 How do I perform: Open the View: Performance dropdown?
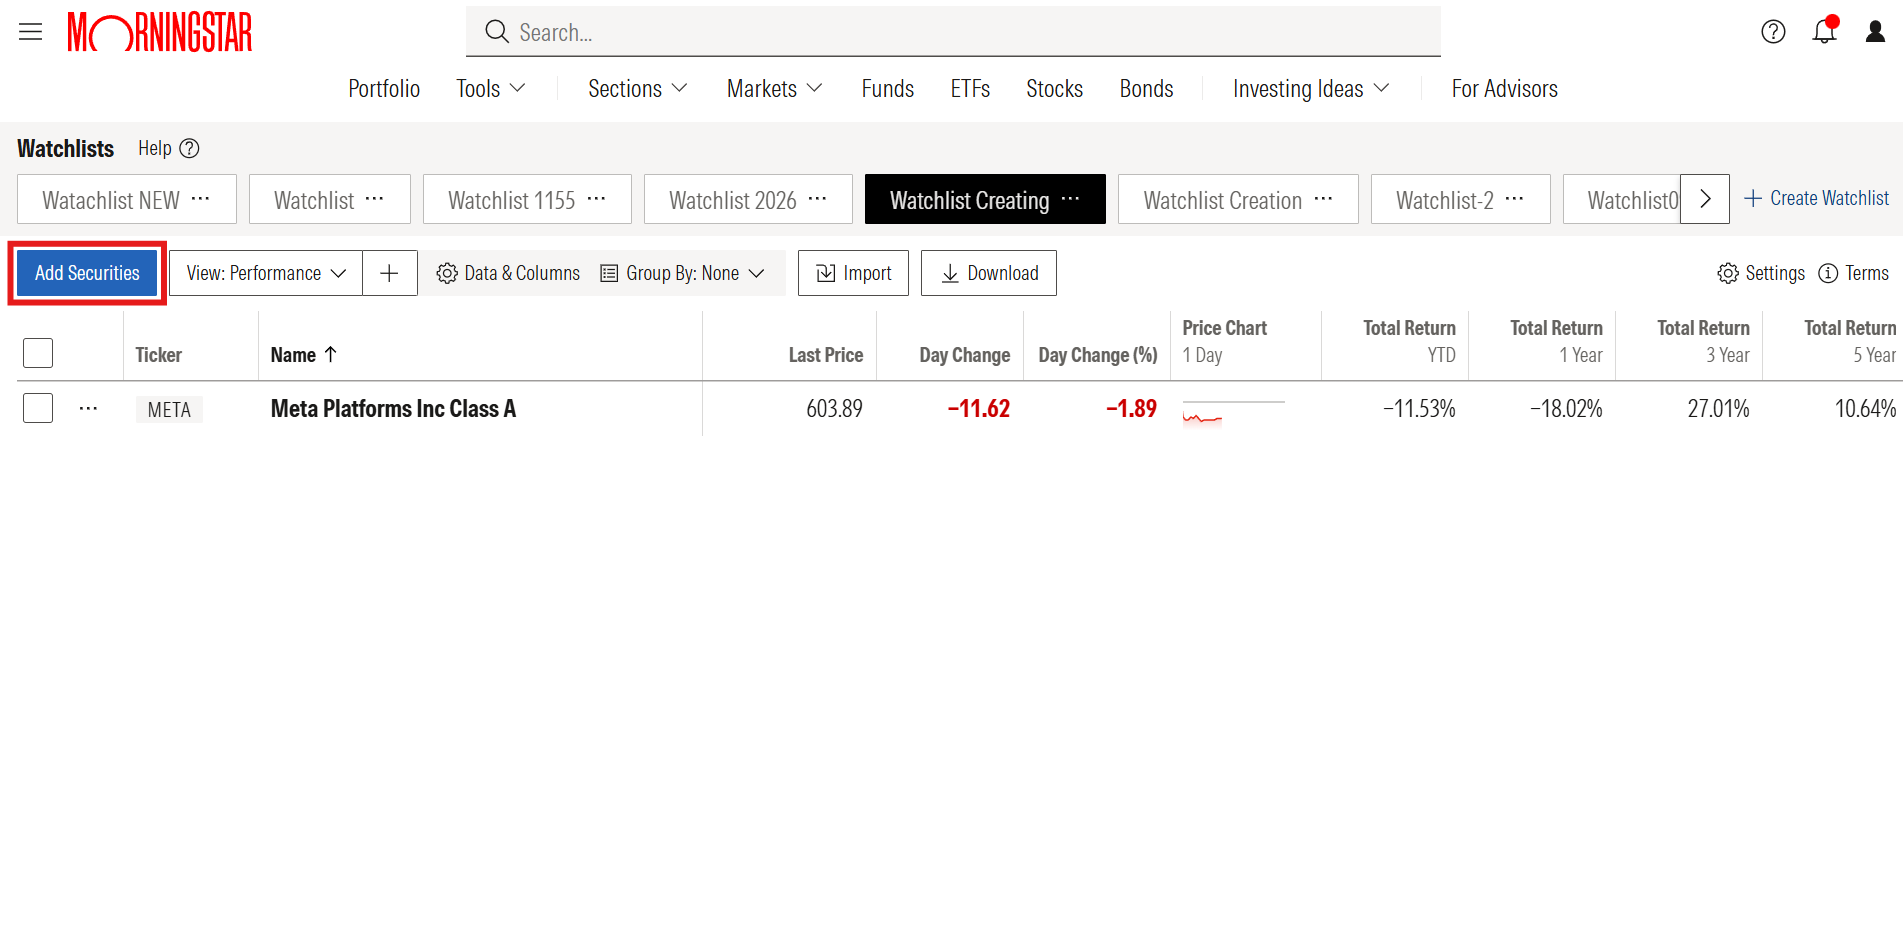pos(266,273)
